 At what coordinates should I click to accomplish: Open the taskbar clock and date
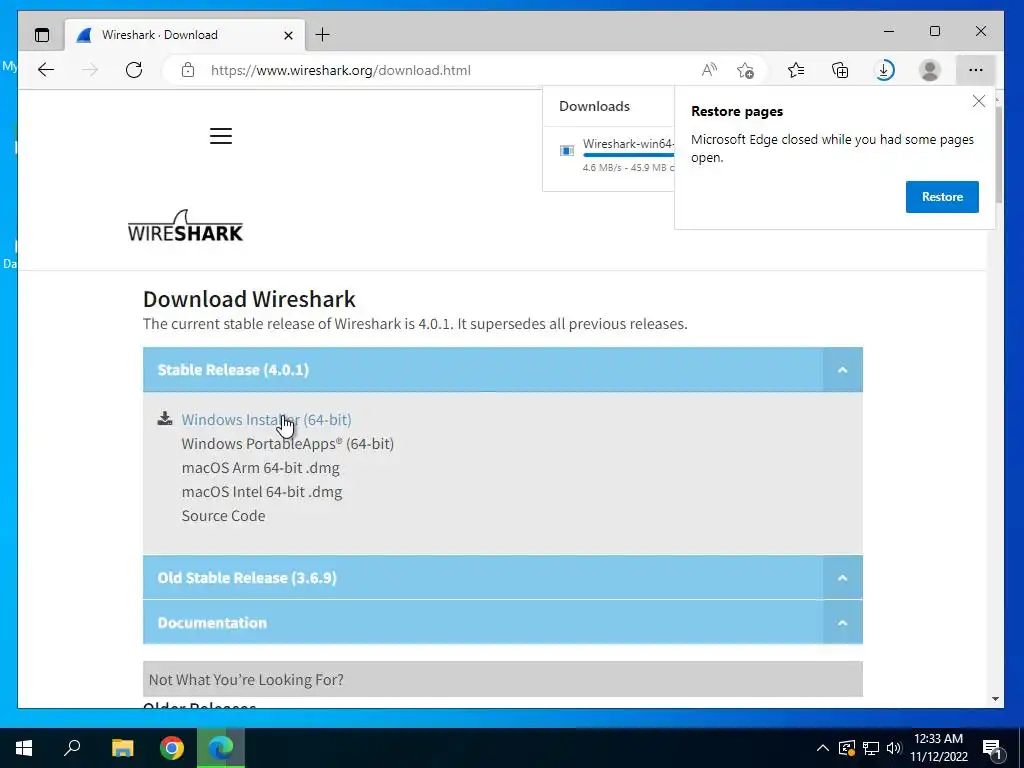pyautogui.click(x=938, y=748)
